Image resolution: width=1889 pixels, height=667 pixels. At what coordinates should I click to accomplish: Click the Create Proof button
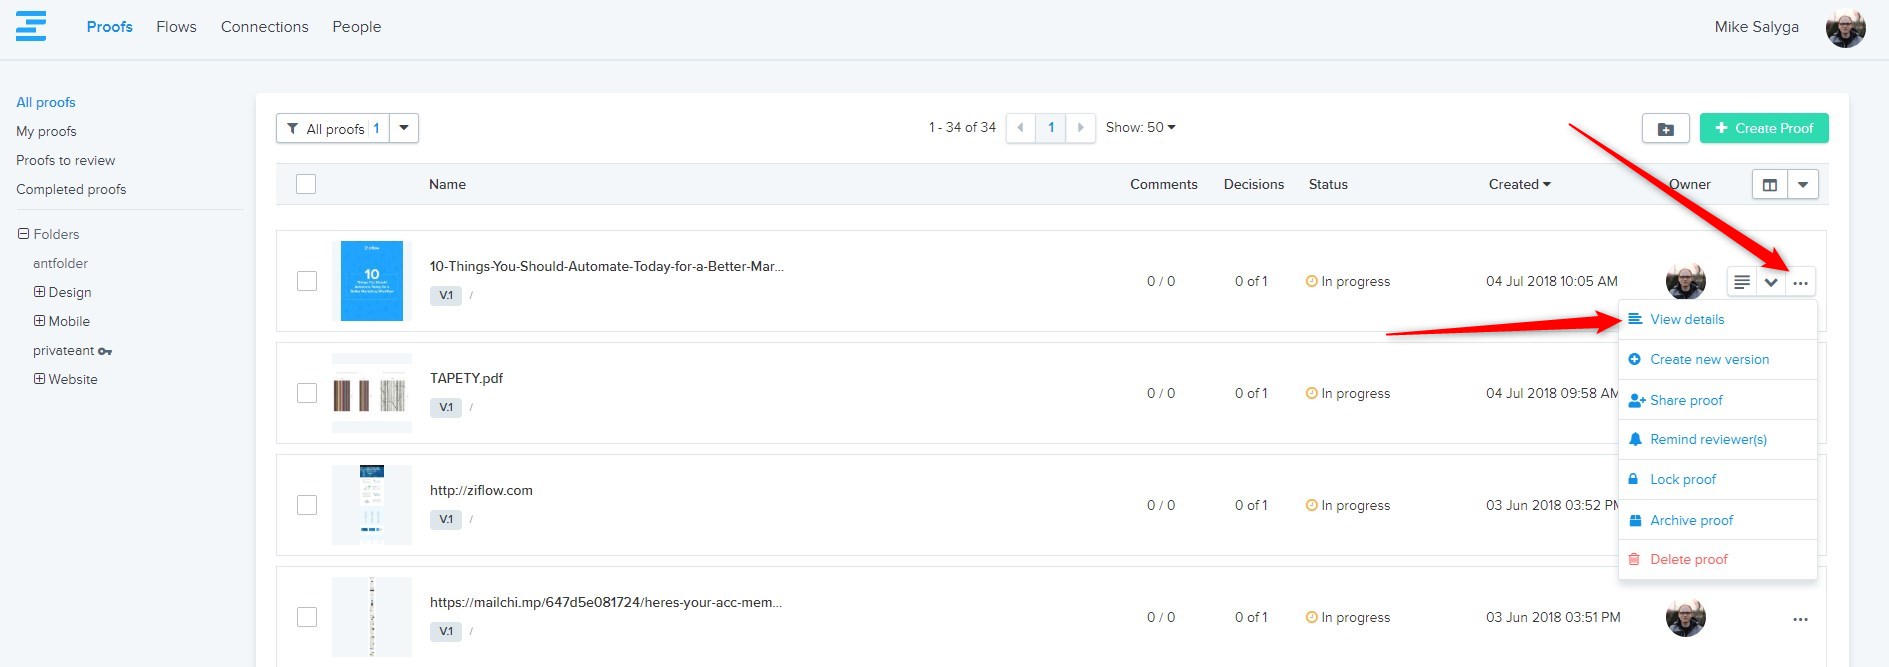click(x=1763, y=128)
